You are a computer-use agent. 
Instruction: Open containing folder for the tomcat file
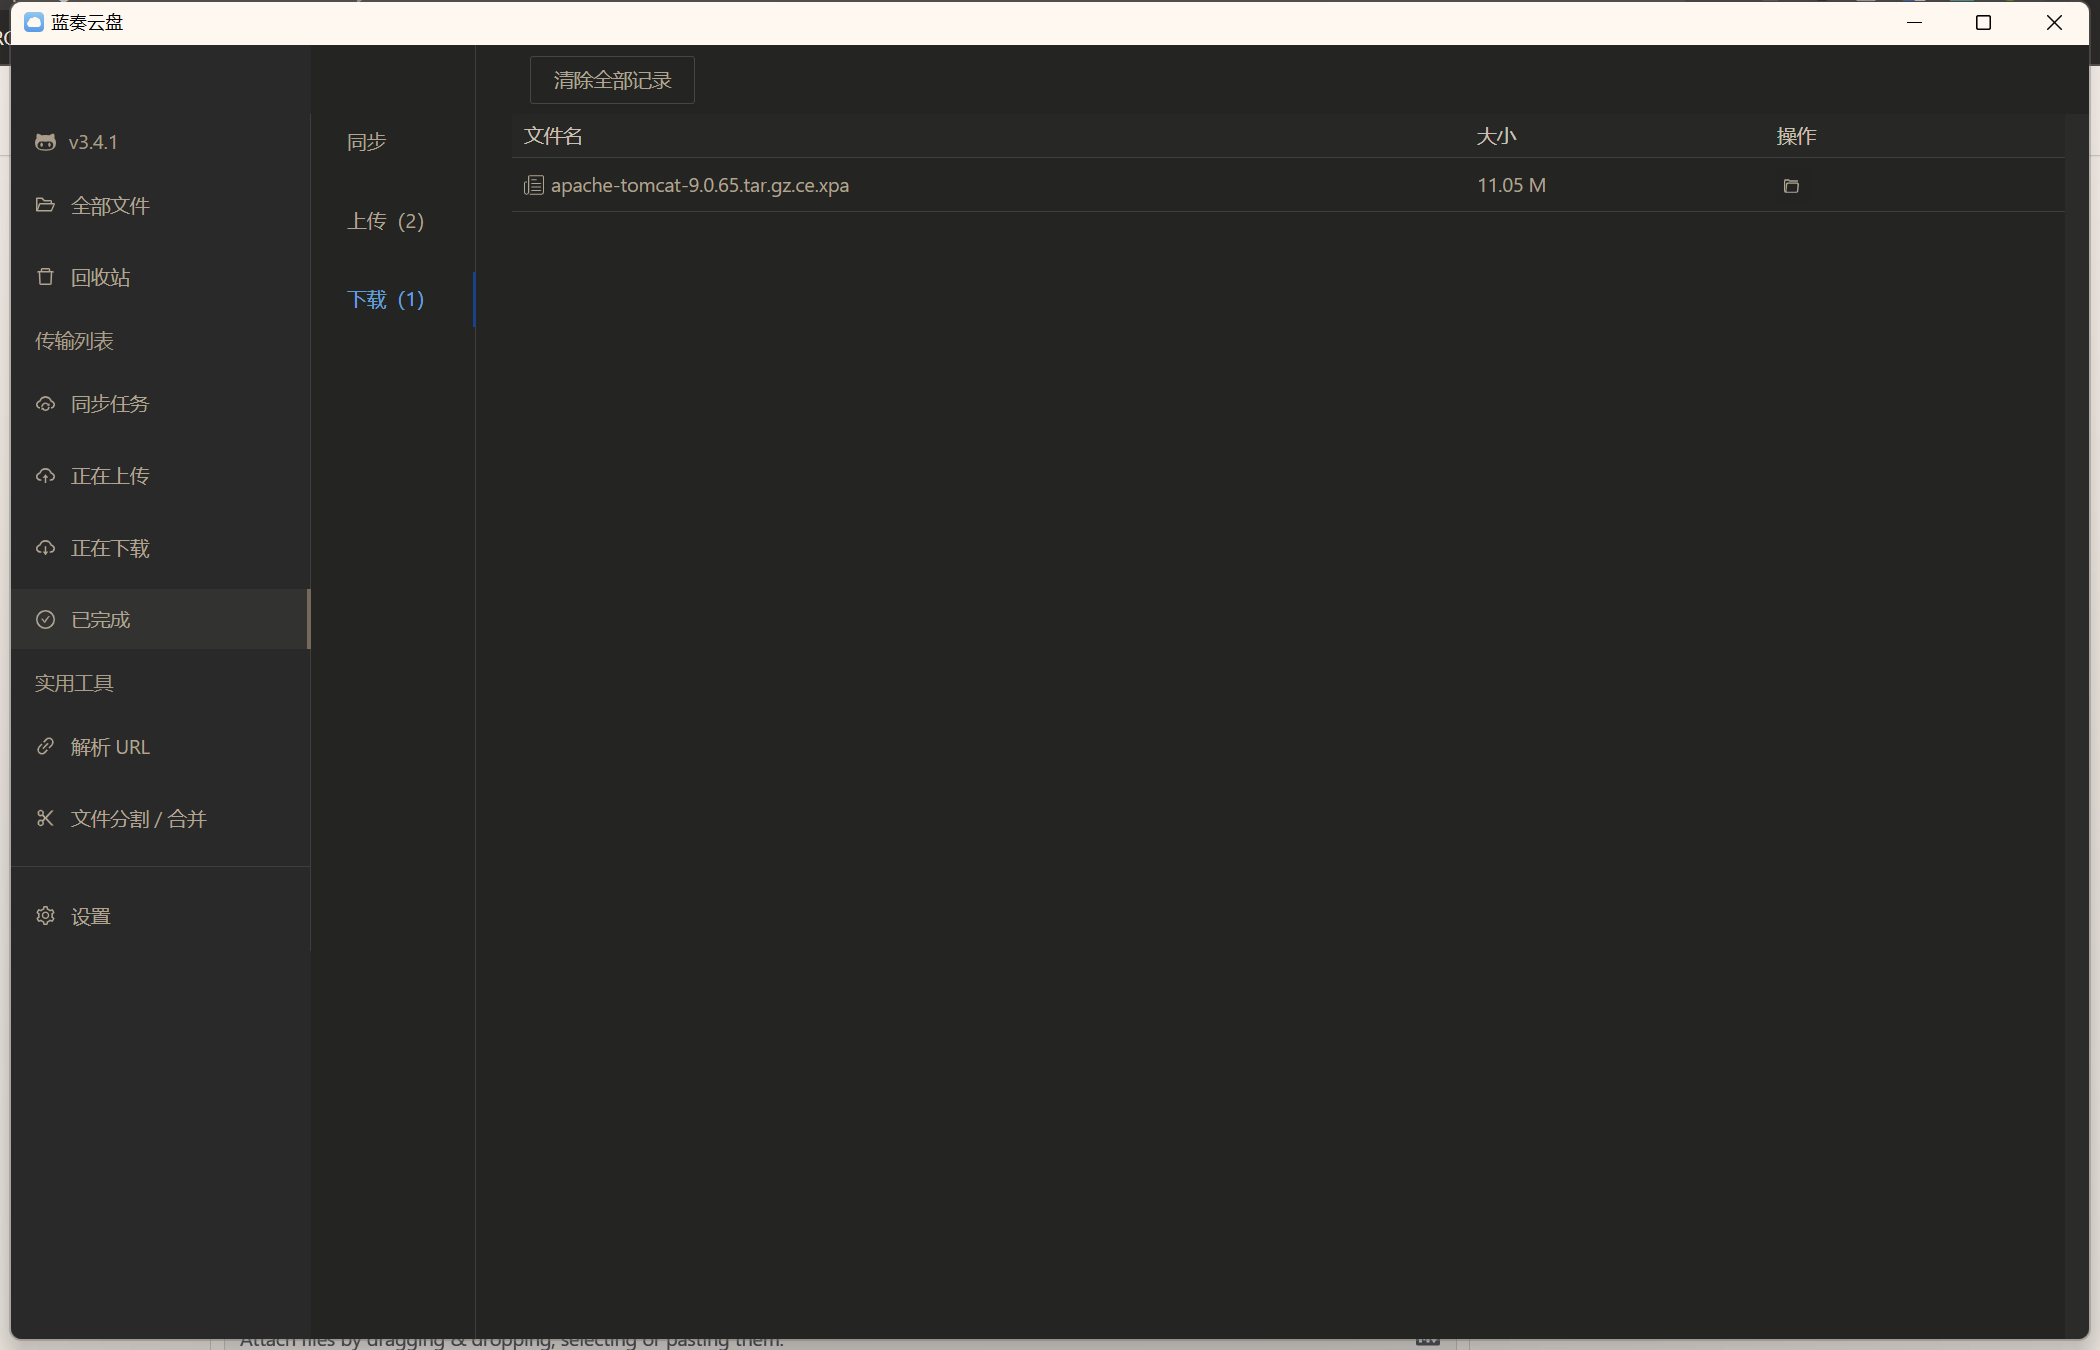[x=1791, y=186]
